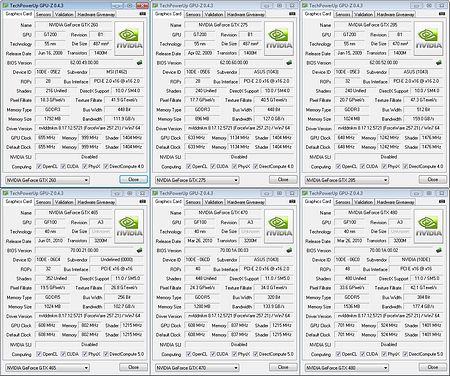Click NVIDIA logo in GTX 285 window
The height and width of the screenshot is (376, 450).
[429, 39]
